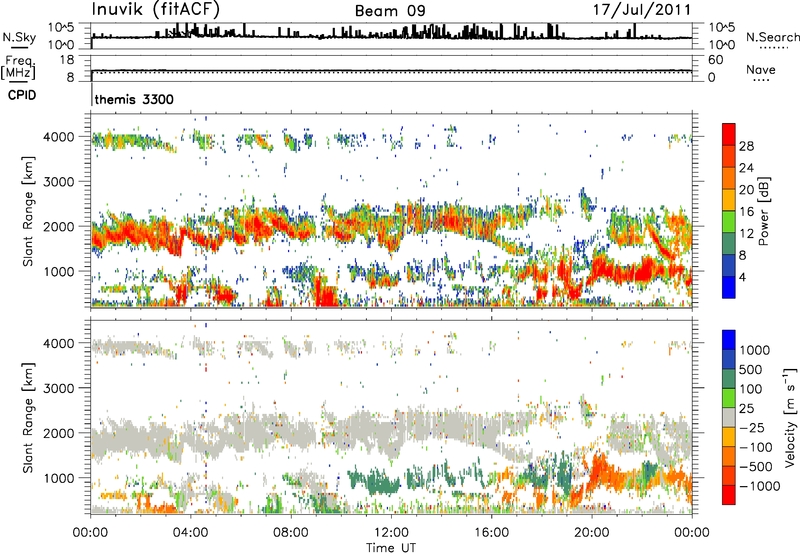The image size is (800, 554).
Task: Click velocity panel 'Slant Range [km]' axis title
Action: click(28, 418)
